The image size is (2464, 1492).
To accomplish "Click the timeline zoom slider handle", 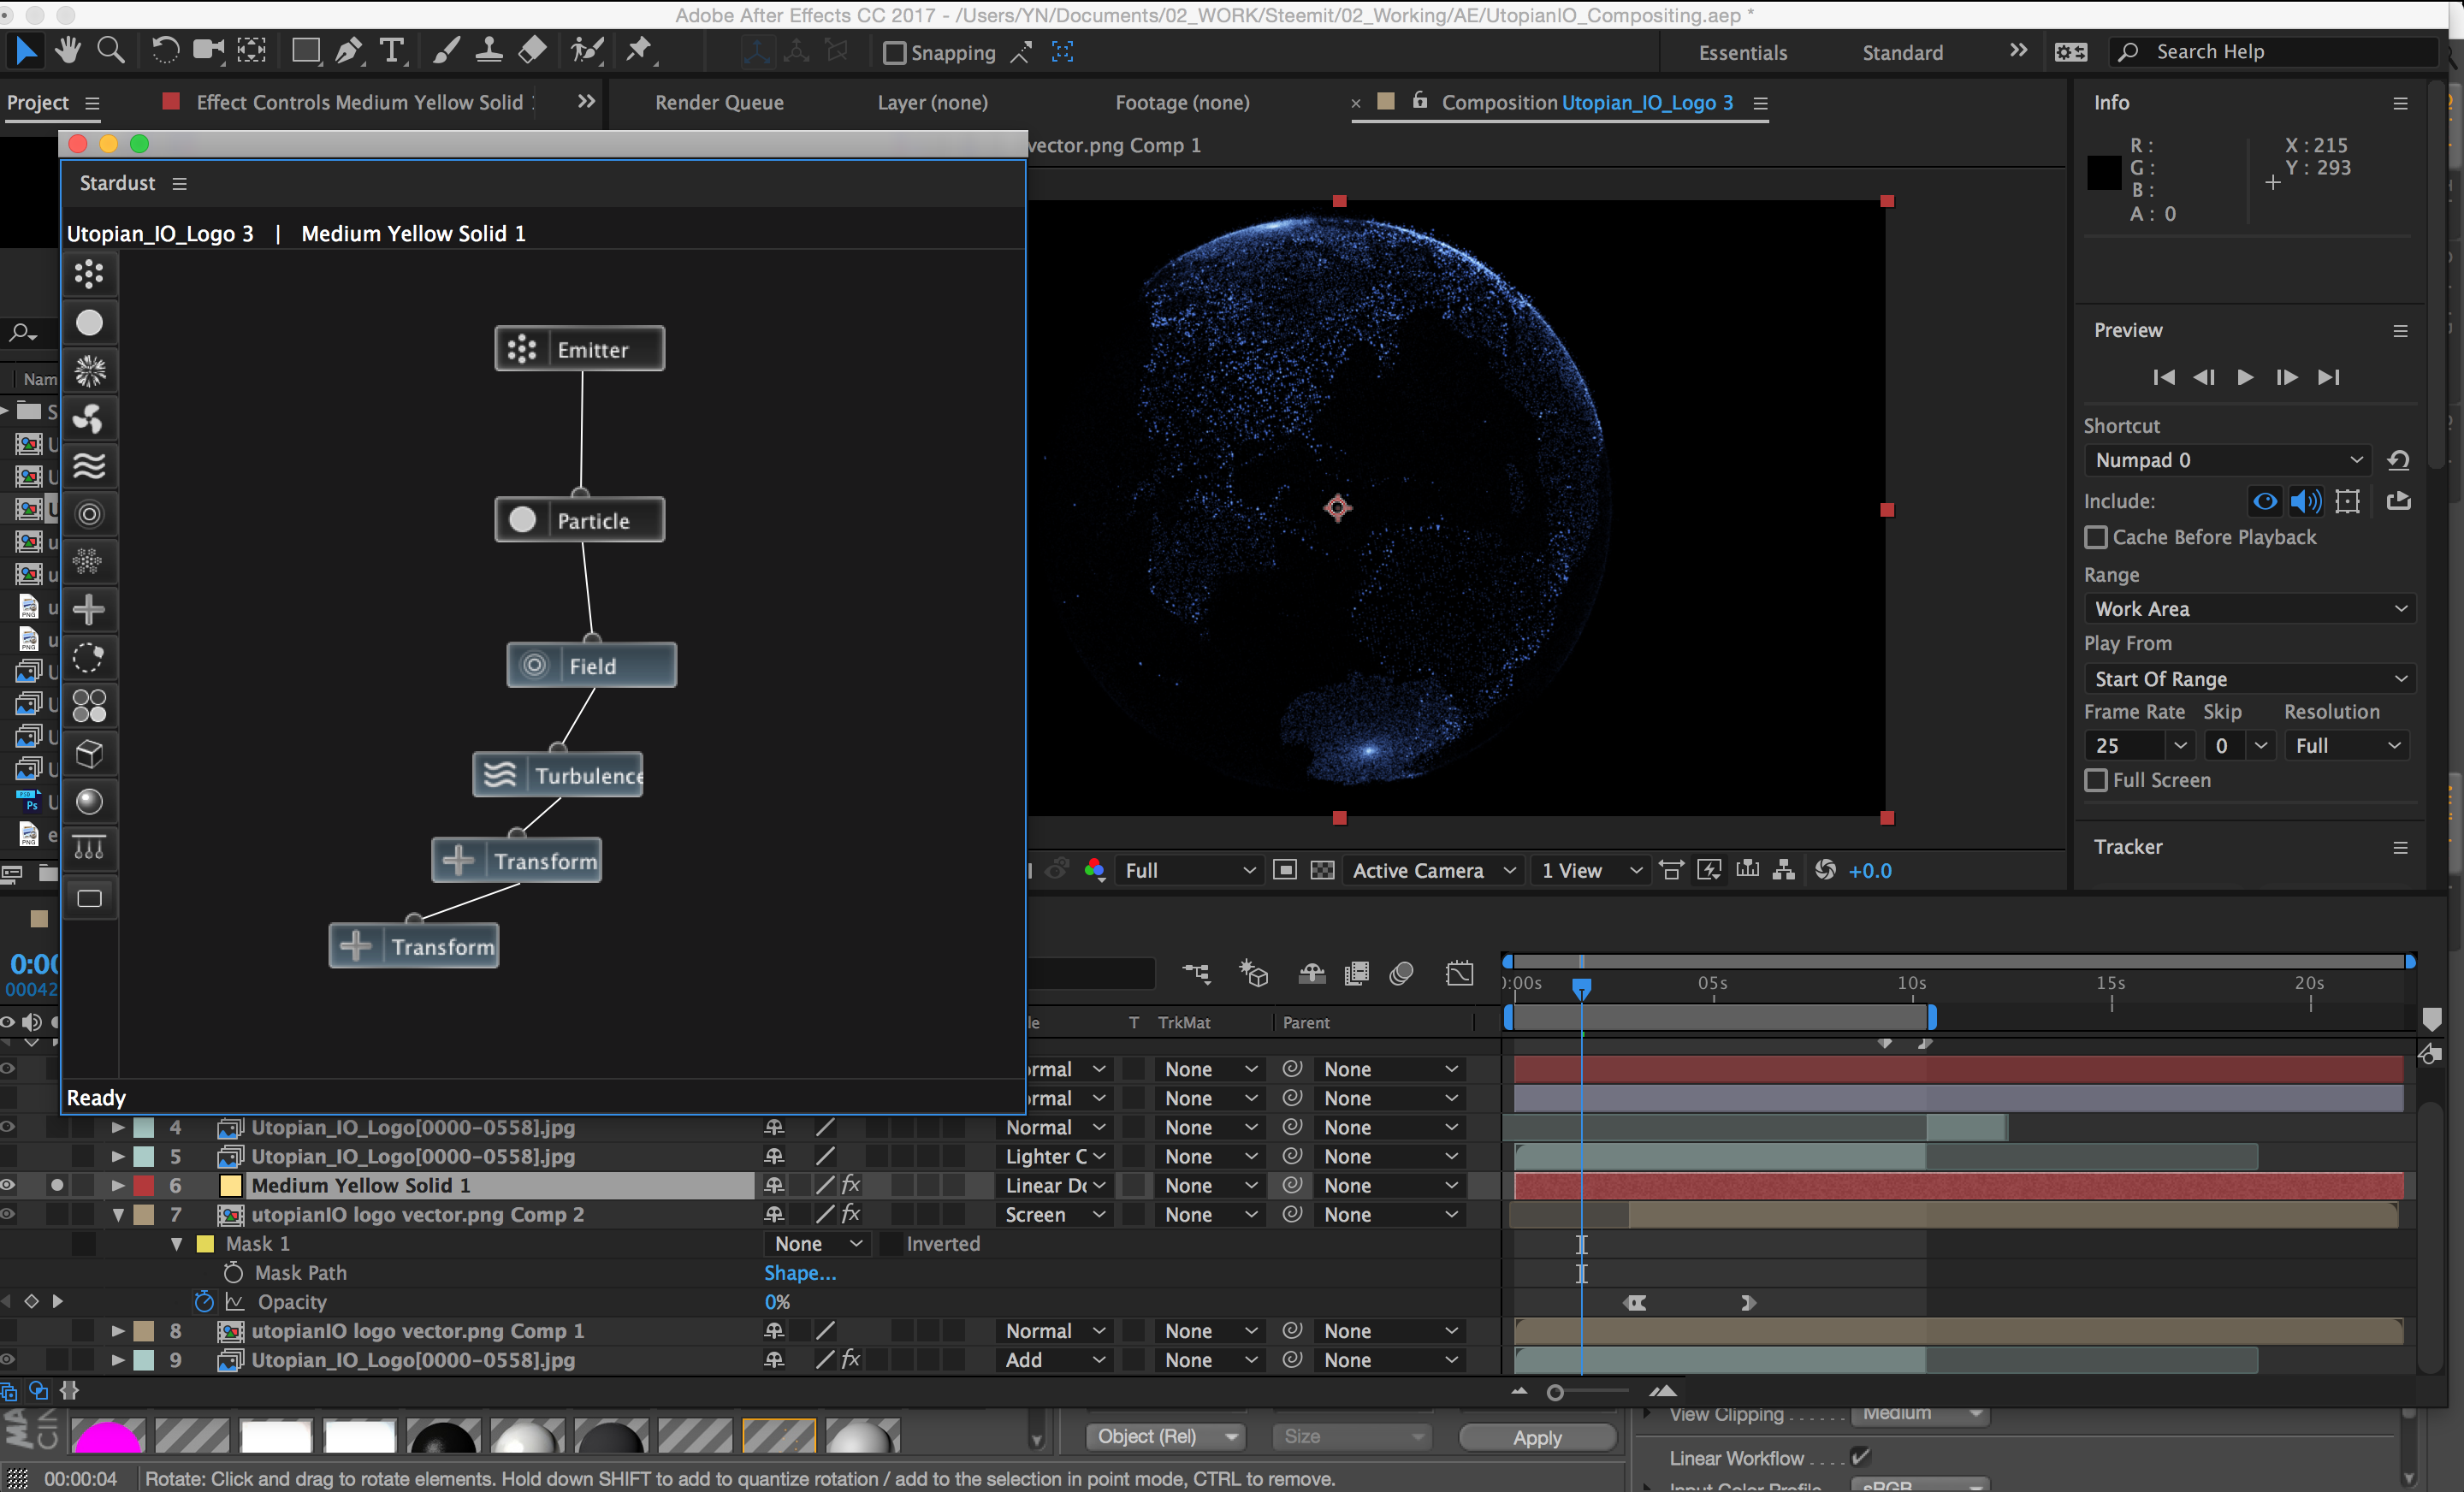I will point(1554,1392).
